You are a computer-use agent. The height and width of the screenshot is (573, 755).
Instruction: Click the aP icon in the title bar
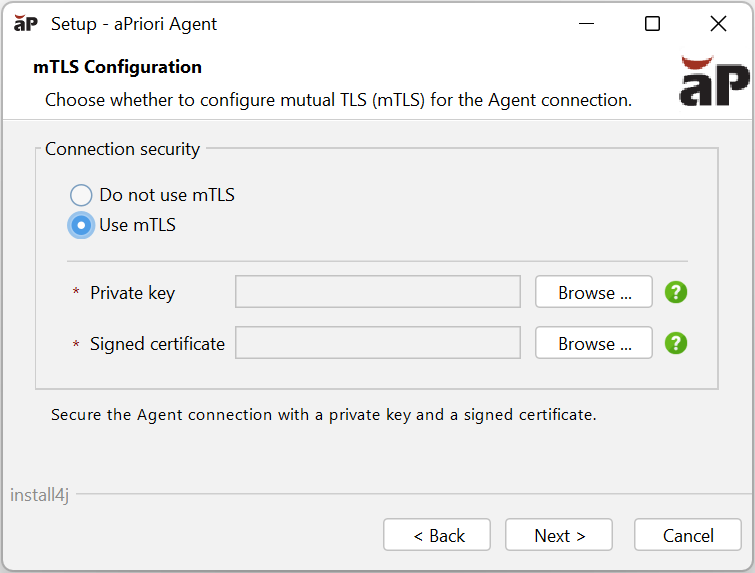pos(26,23)
